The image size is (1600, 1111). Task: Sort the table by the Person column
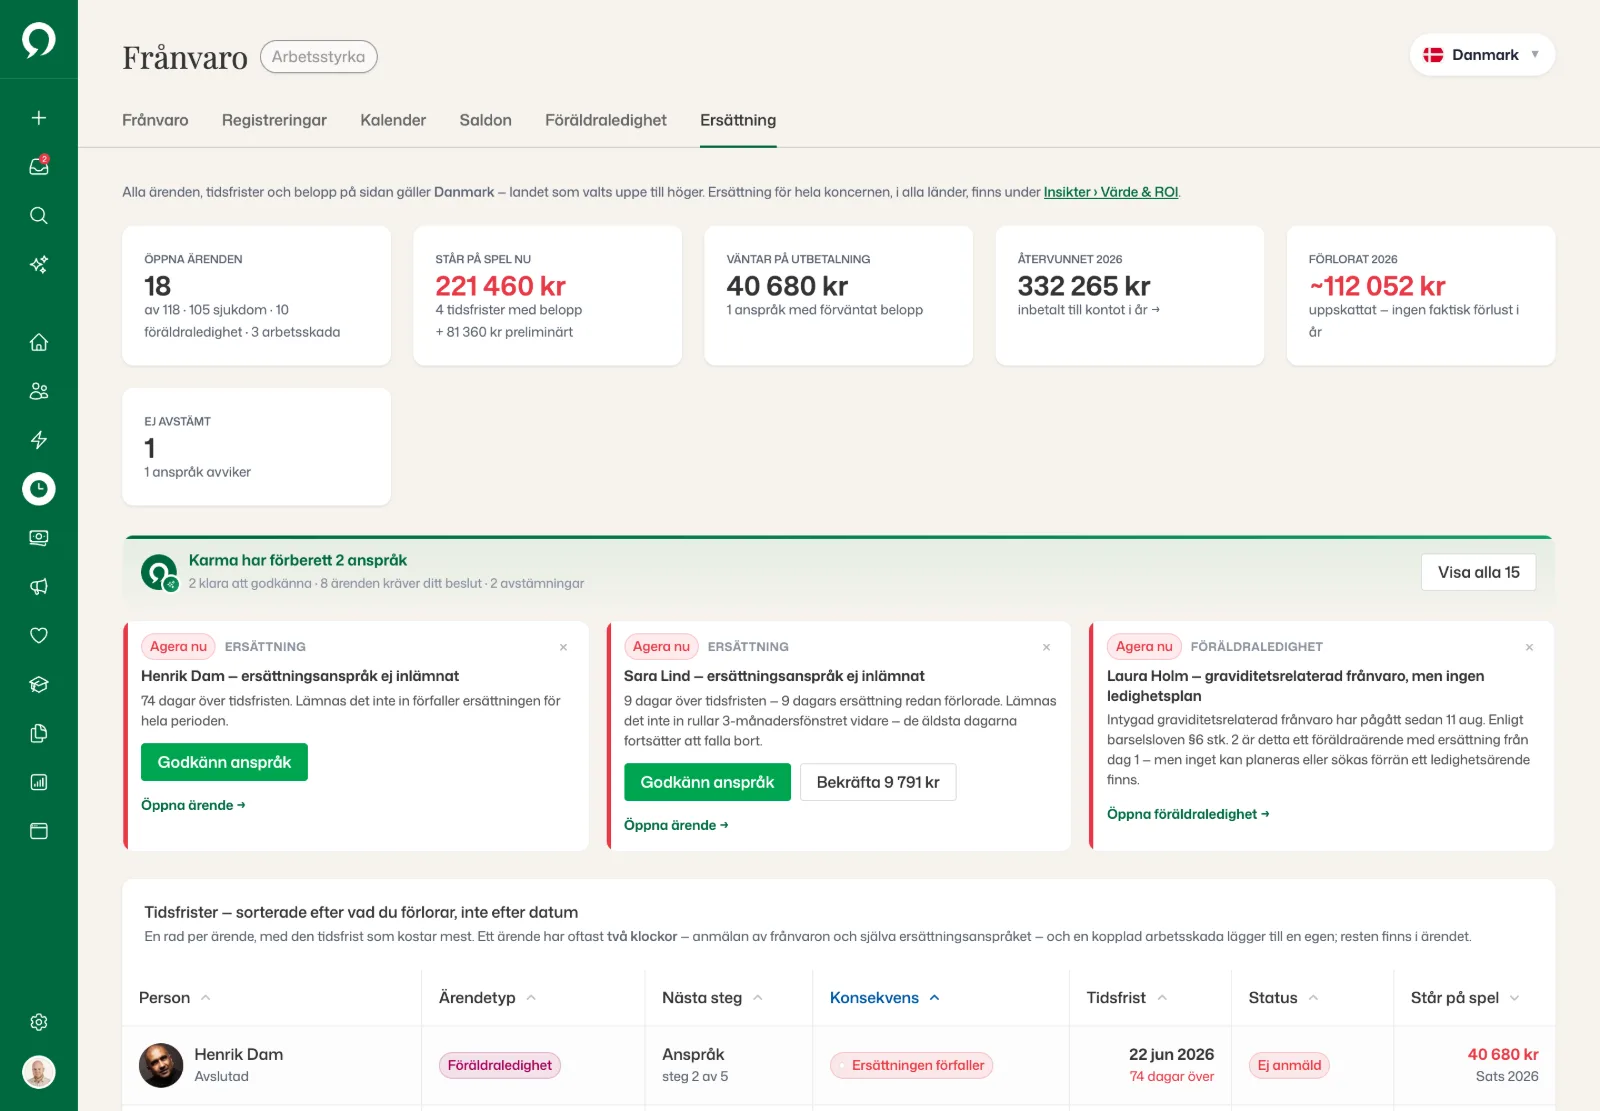coord(175,998)
